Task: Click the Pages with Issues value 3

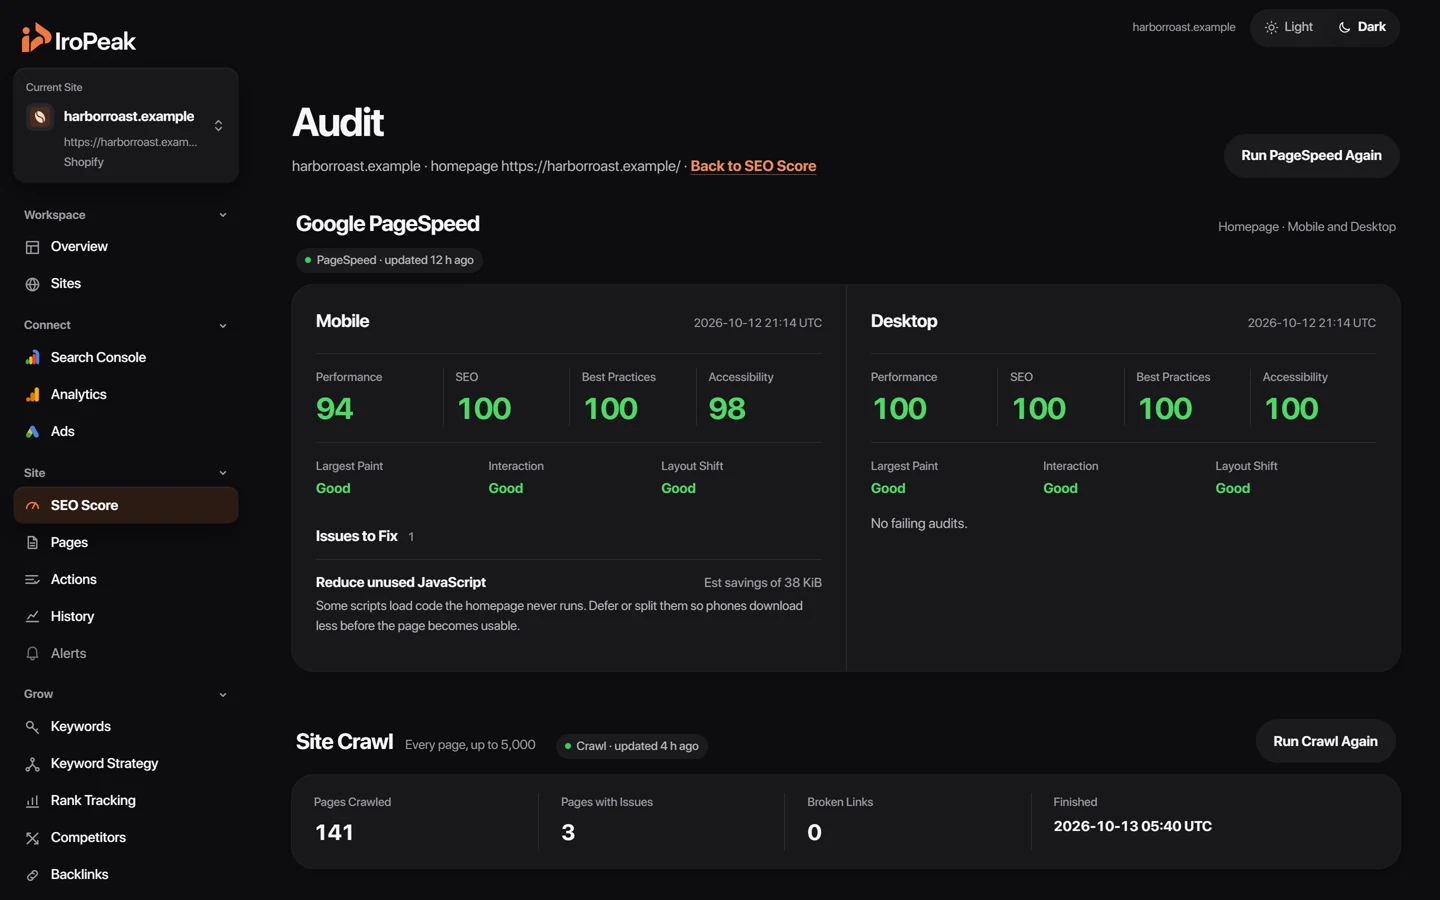Action: tap(568, 832)
